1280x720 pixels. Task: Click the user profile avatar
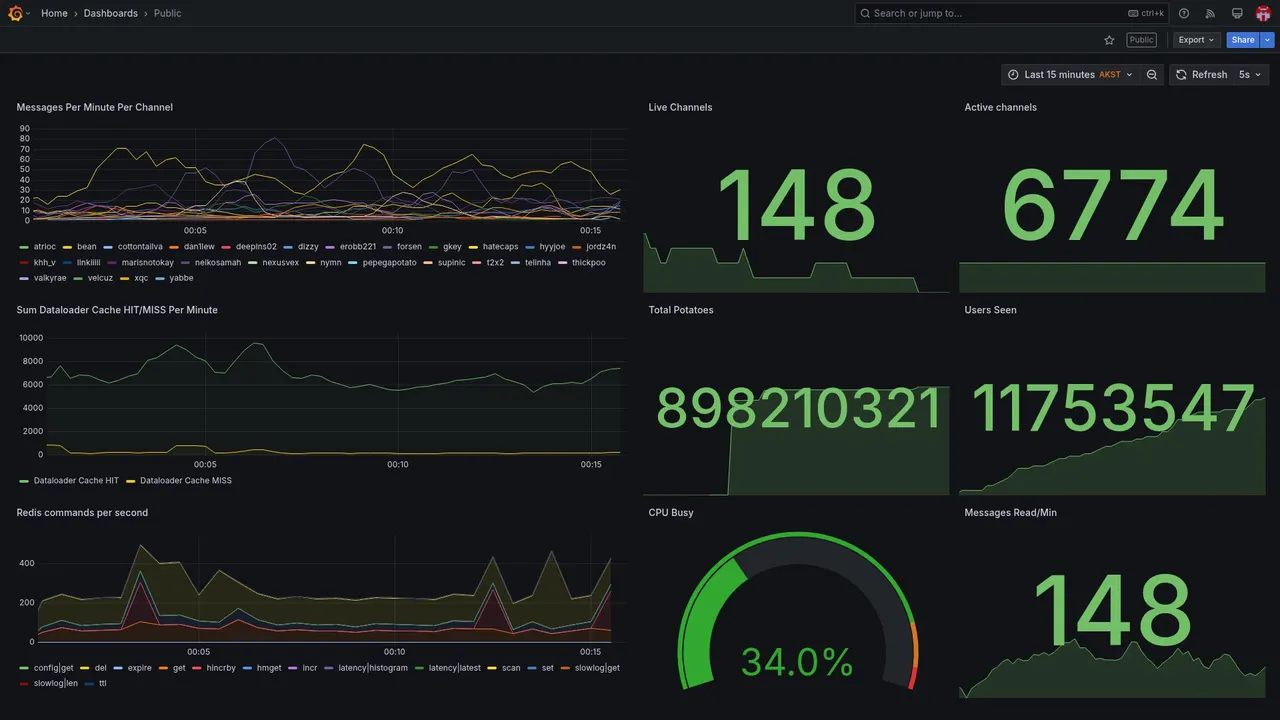click(x=1263, y=13)
